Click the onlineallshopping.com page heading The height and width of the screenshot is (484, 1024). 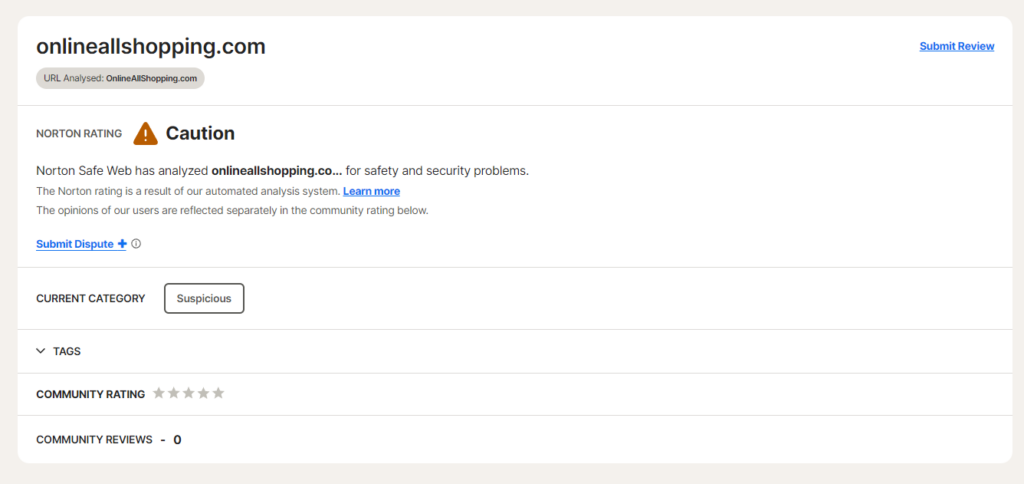pyautogui.click(x=151, y=46)
